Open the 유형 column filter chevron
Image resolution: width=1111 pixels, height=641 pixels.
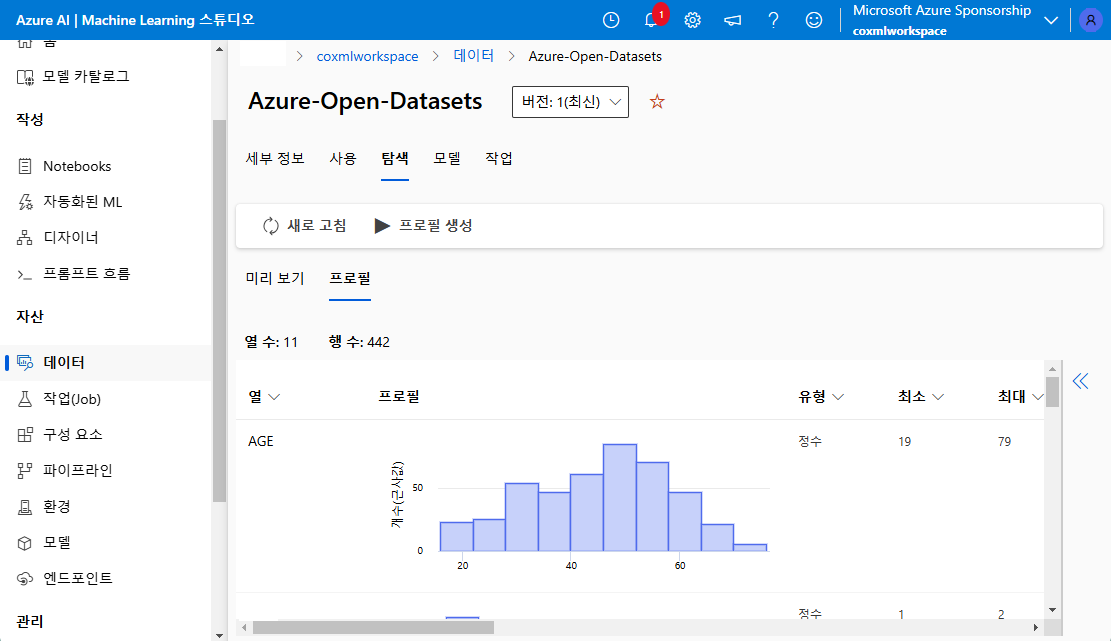click(838, 397)
